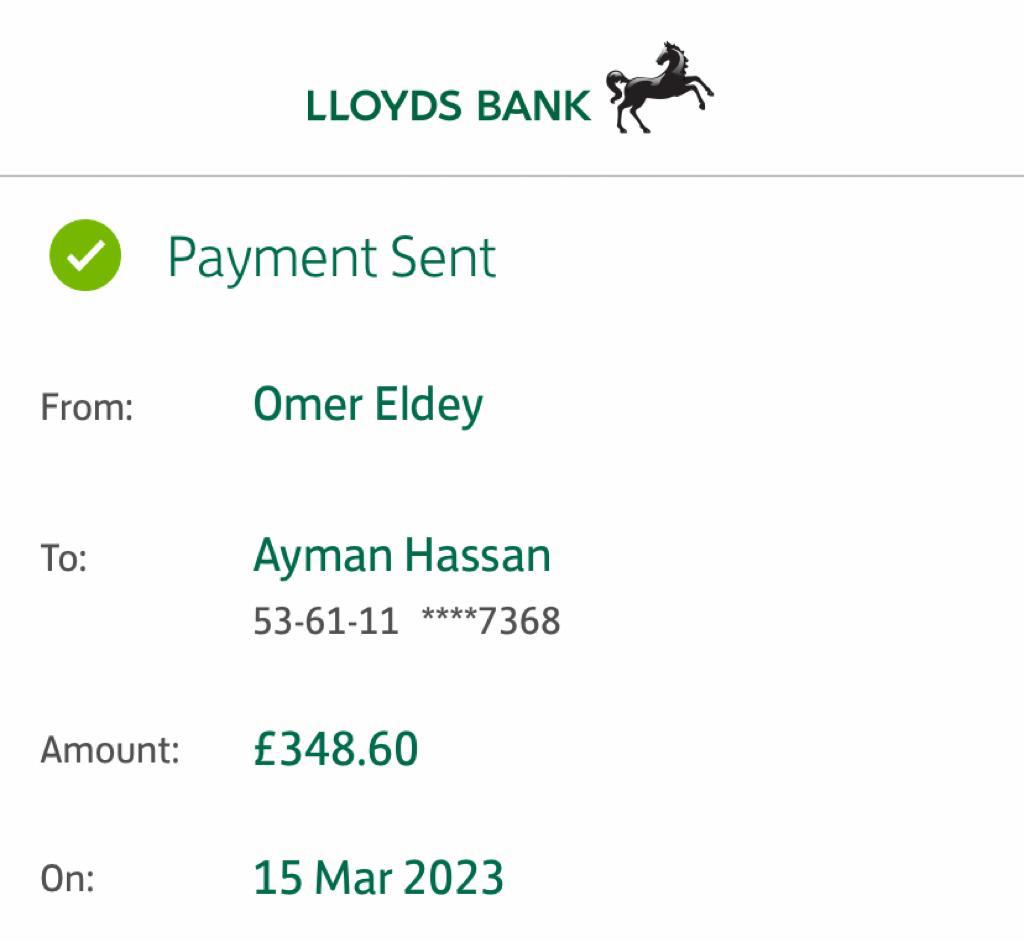Click the Amount: label

pos(109,750)
